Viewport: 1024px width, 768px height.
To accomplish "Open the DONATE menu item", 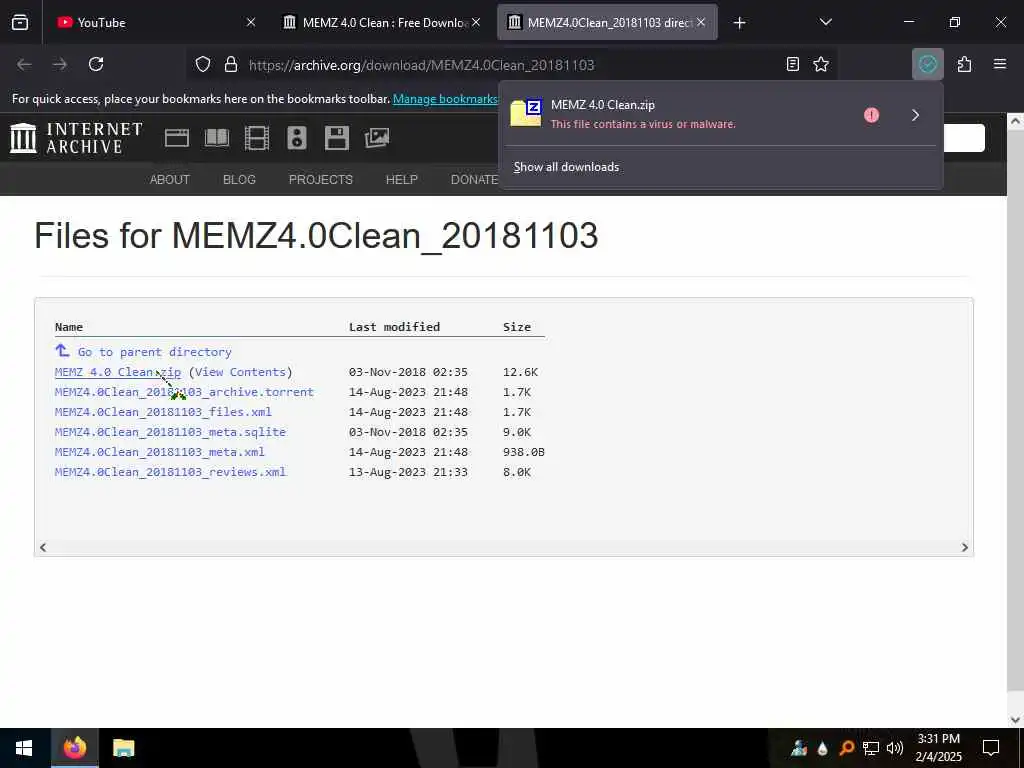I will (475, 180).
